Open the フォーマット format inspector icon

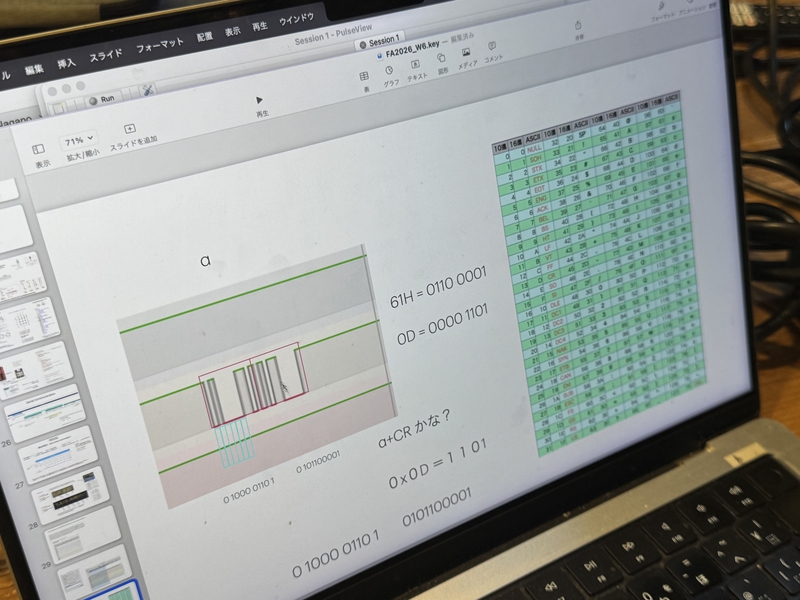pos(662,7)
